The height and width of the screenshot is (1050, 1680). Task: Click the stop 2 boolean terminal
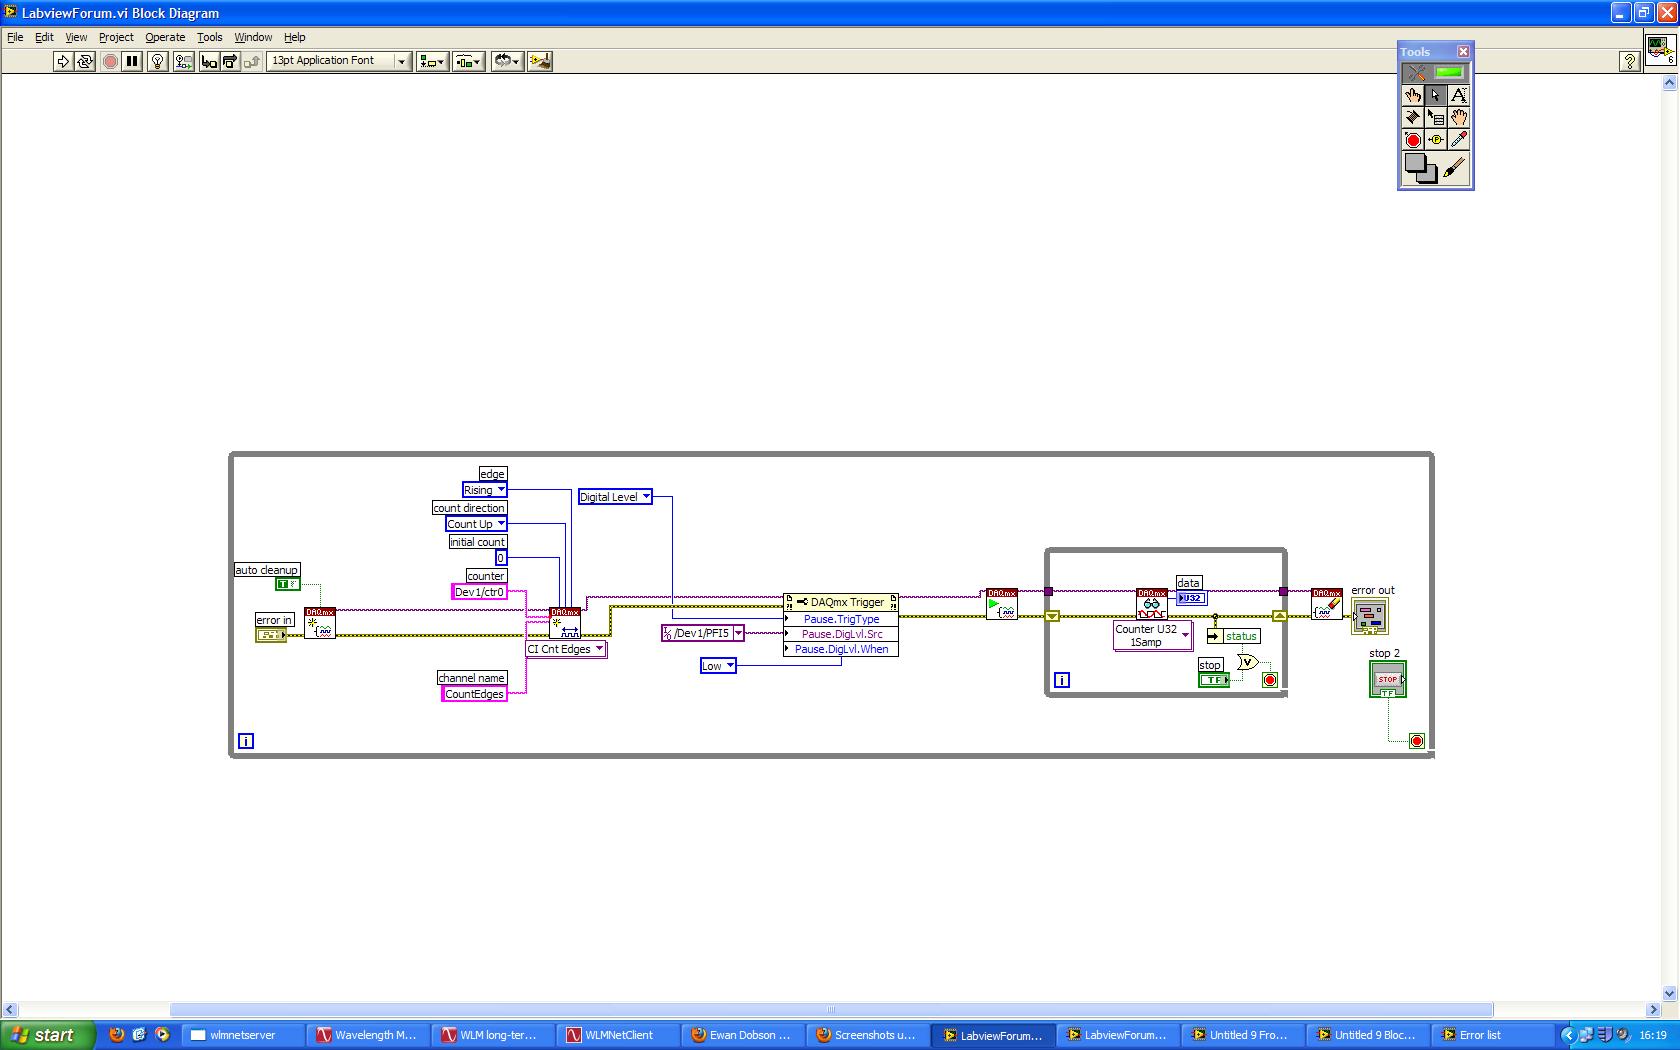(1388, 679)
